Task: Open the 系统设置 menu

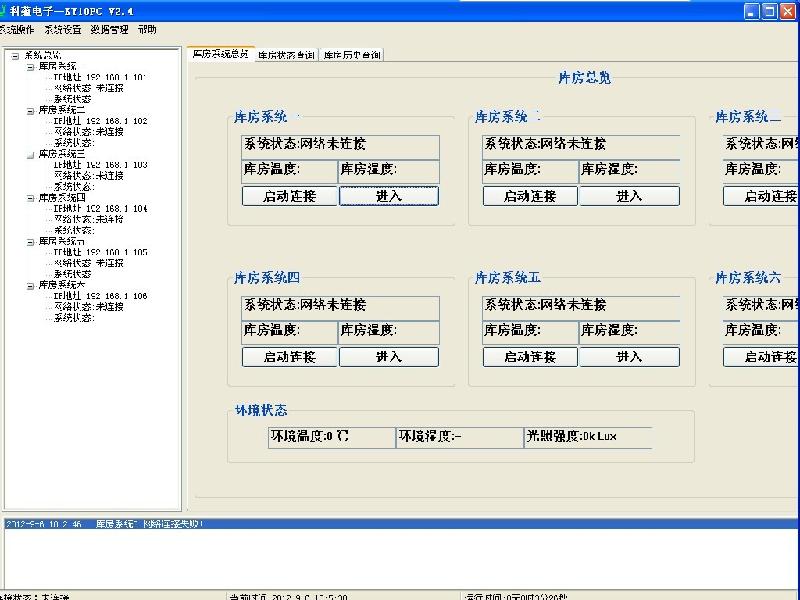Action: click(x=63, y=30)
